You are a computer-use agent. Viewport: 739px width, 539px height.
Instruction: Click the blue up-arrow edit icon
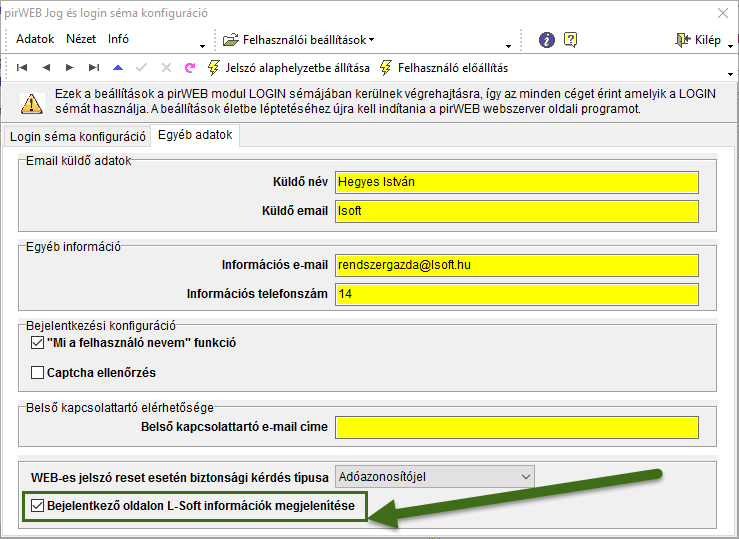[118, 68]
